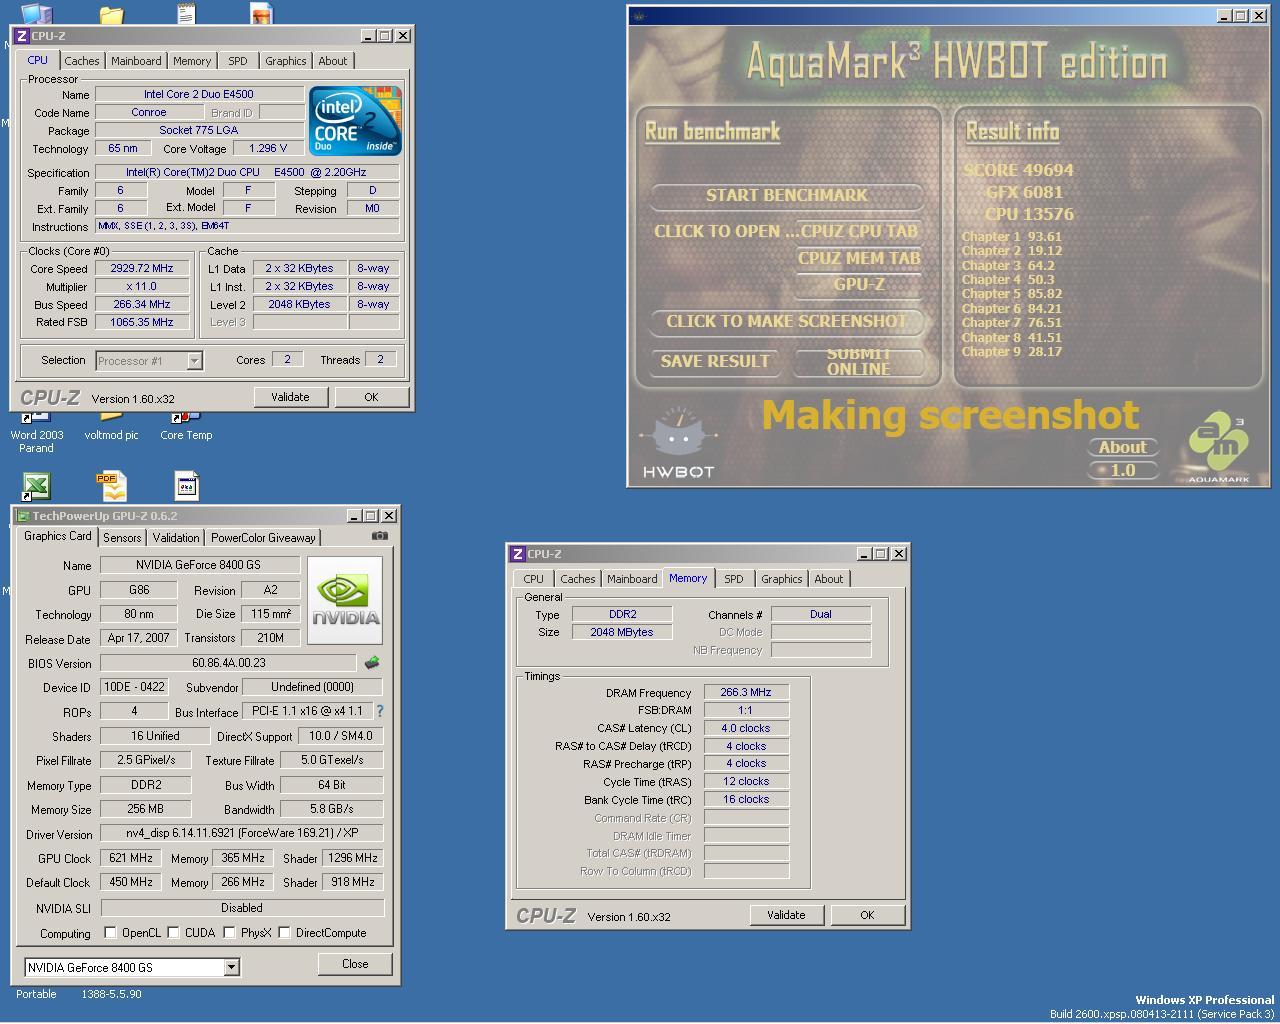Click the BIOS Version field 60.86.4A.00.23
Viewport: 1280px width, 1024px height.
(228, 663)
